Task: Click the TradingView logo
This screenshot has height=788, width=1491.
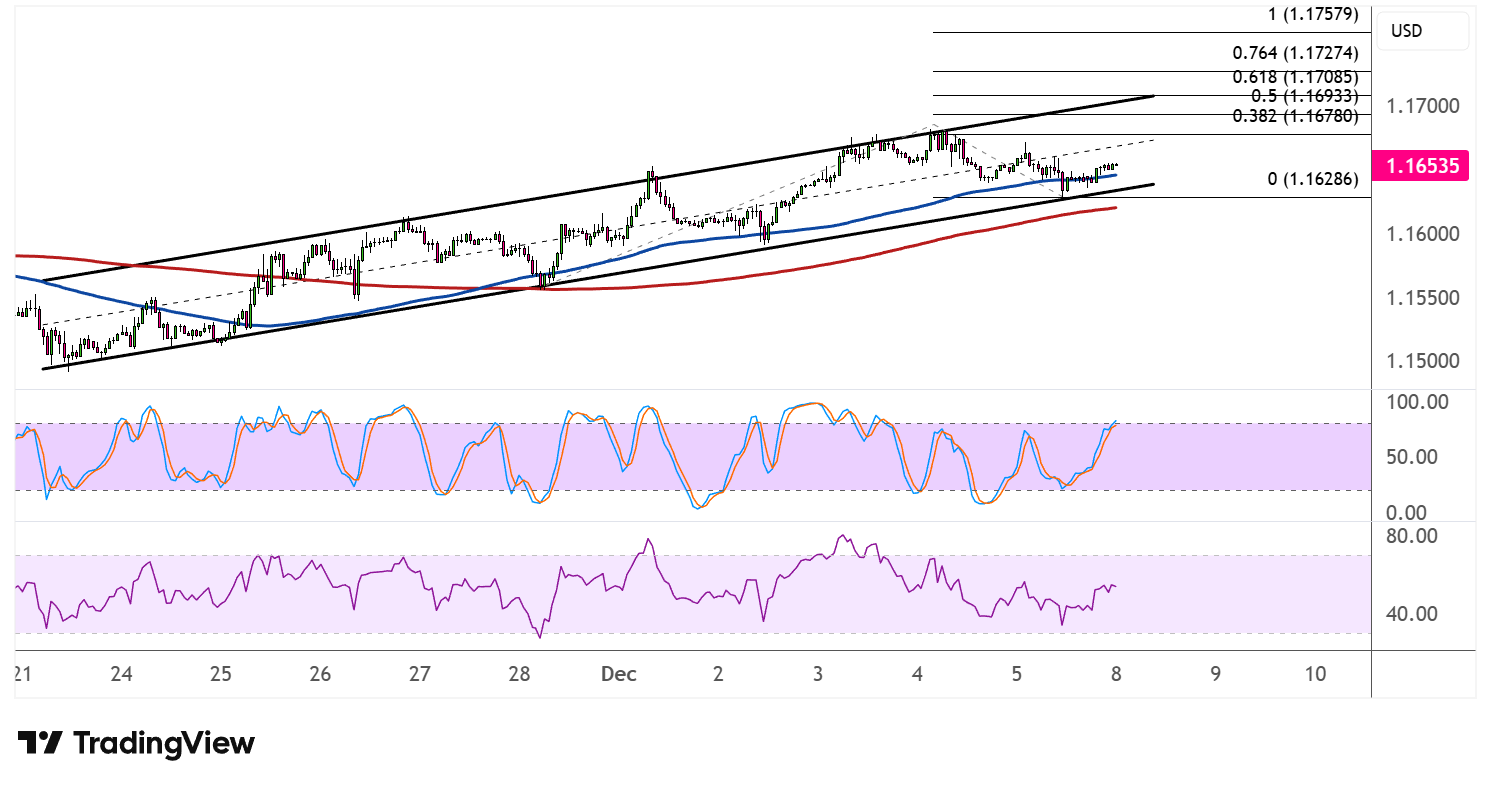Action: [x=136, y=743]
